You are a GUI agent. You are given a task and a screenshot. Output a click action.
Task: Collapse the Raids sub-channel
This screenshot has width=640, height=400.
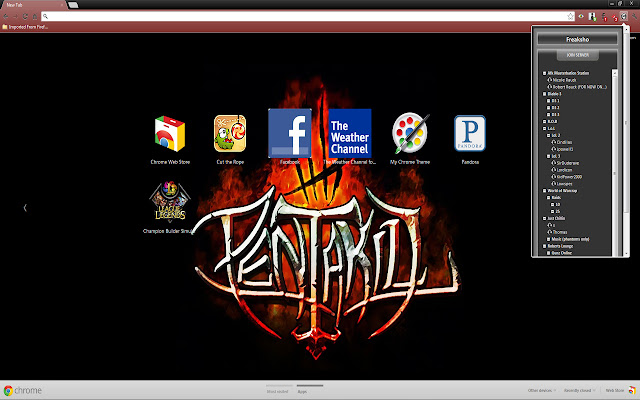pos(548,198)
